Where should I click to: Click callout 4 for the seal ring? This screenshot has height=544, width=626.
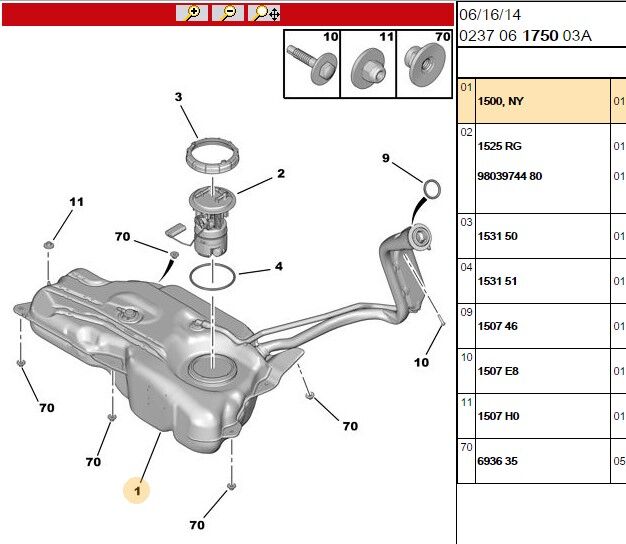coord(279,267)
